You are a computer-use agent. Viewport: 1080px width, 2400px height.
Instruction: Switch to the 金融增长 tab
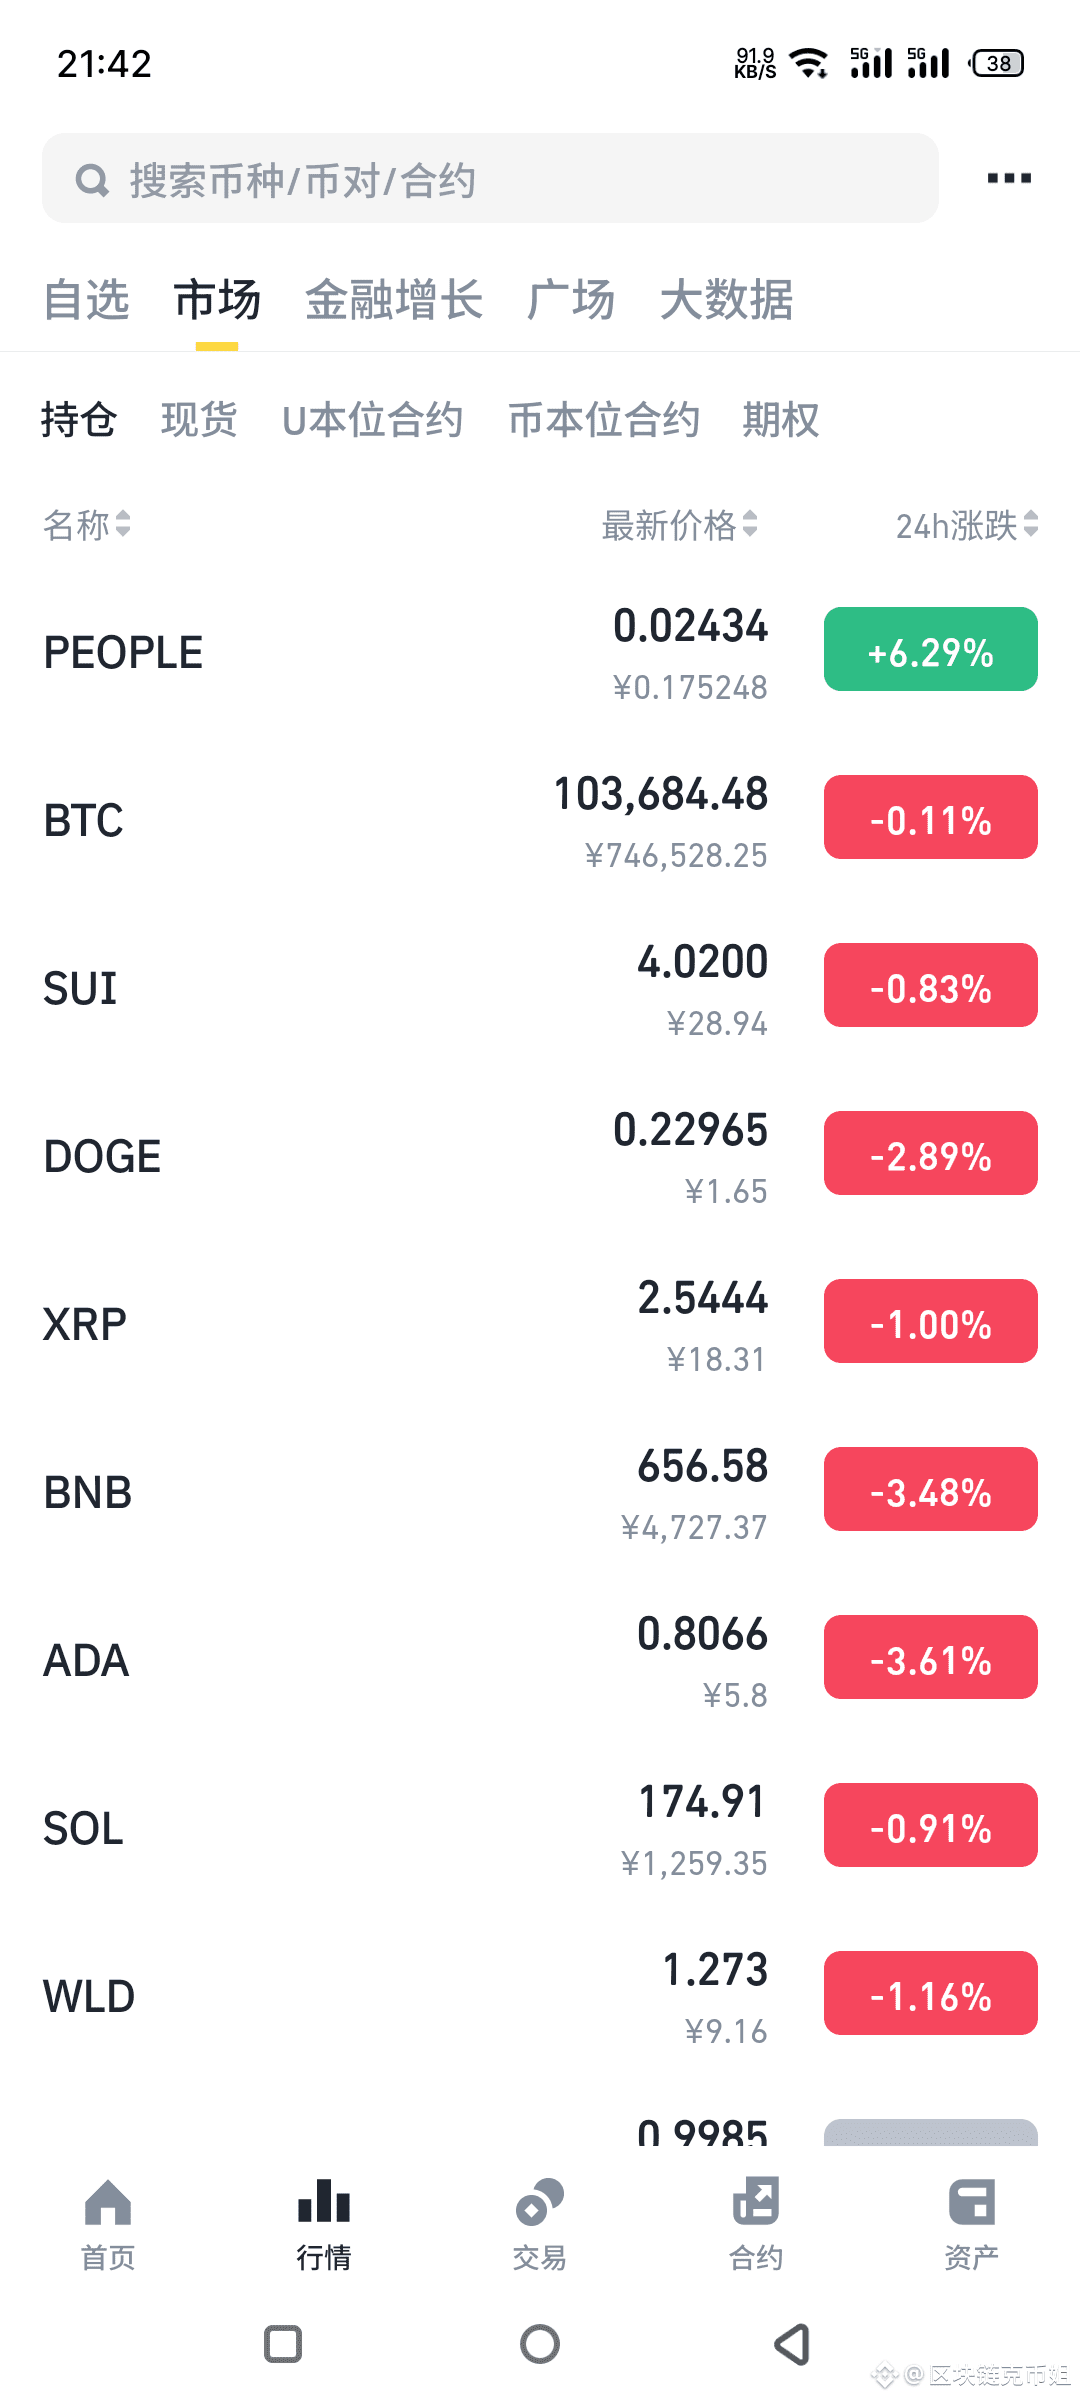tap(394, 299)
